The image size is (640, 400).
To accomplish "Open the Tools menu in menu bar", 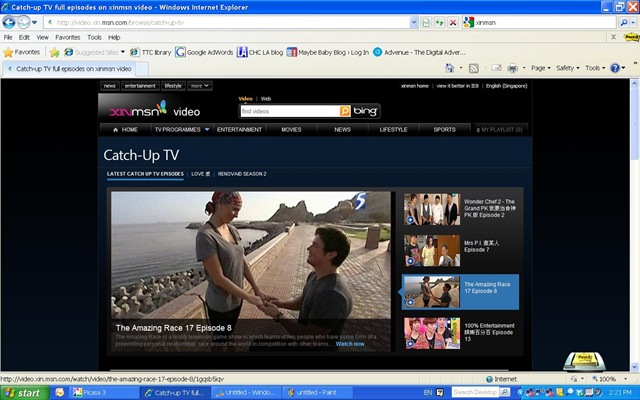I will coord(94,37).
